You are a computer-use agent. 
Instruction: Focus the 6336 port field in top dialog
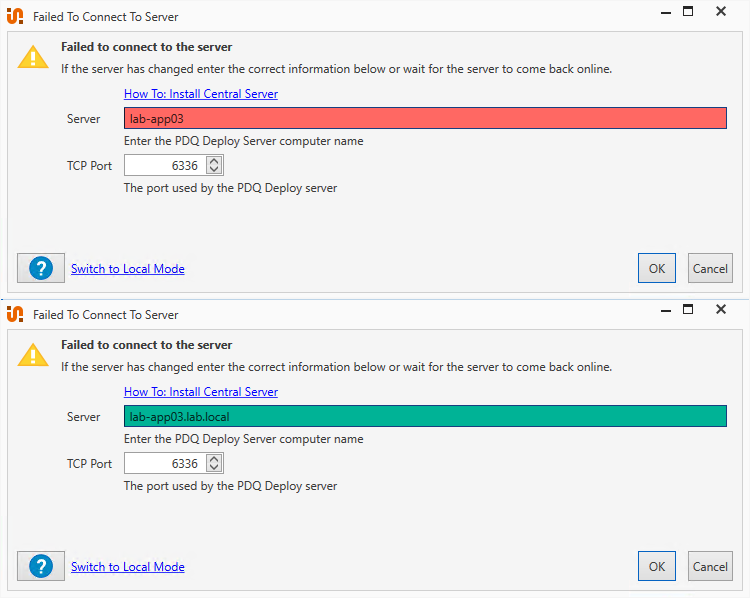(x=165, y=166)
